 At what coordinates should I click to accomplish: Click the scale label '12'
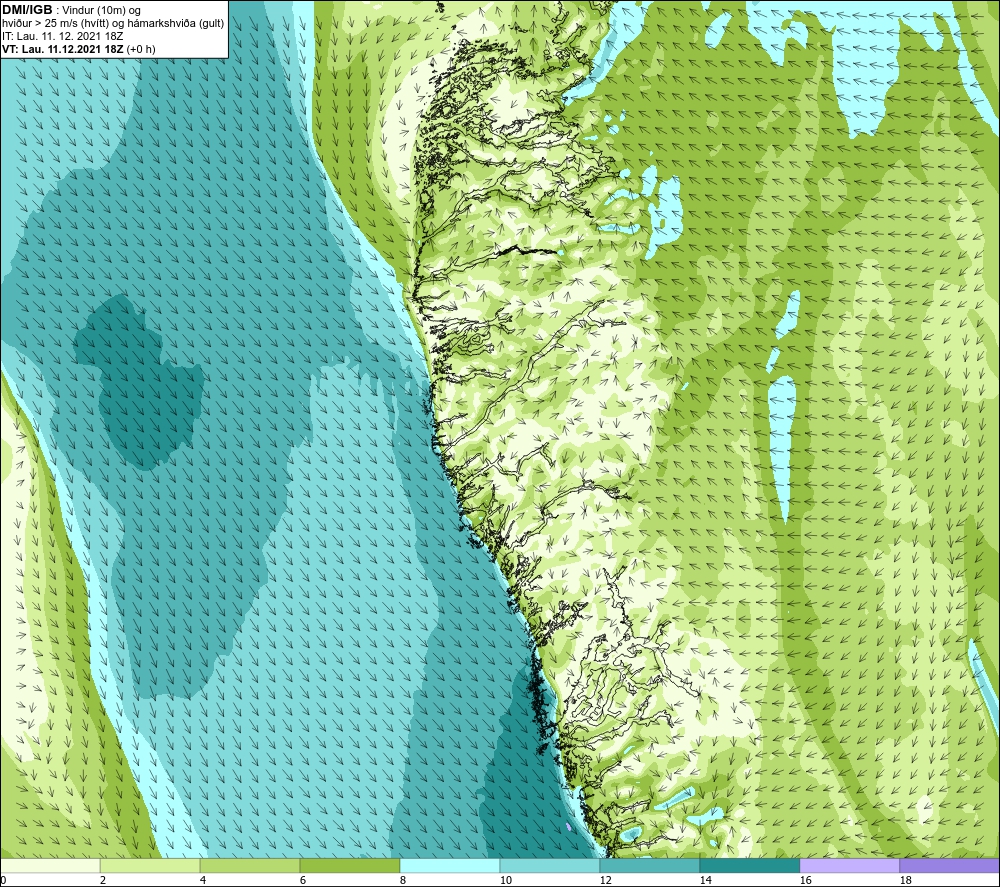pyautogui.click(x=605, y=880)
